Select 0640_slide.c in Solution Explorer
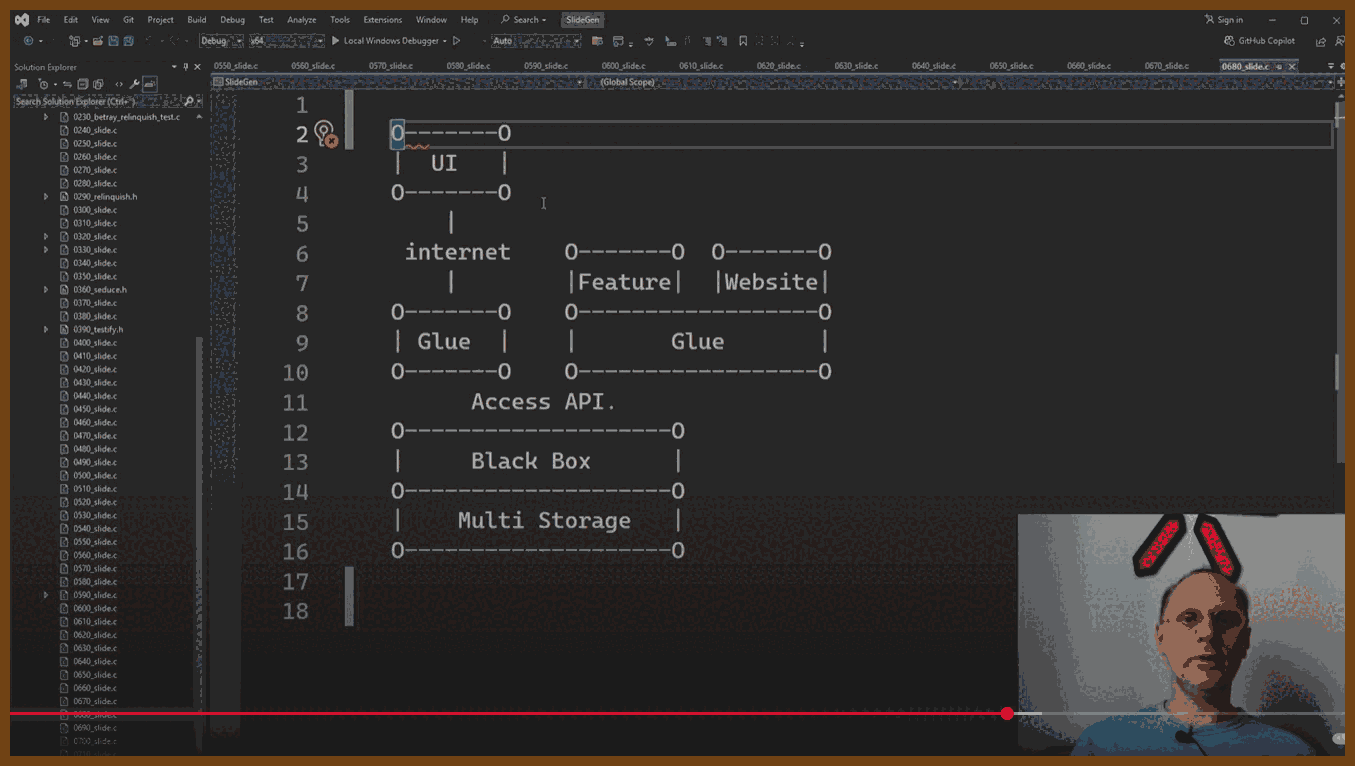1355x766 pixels. point(95,661)
